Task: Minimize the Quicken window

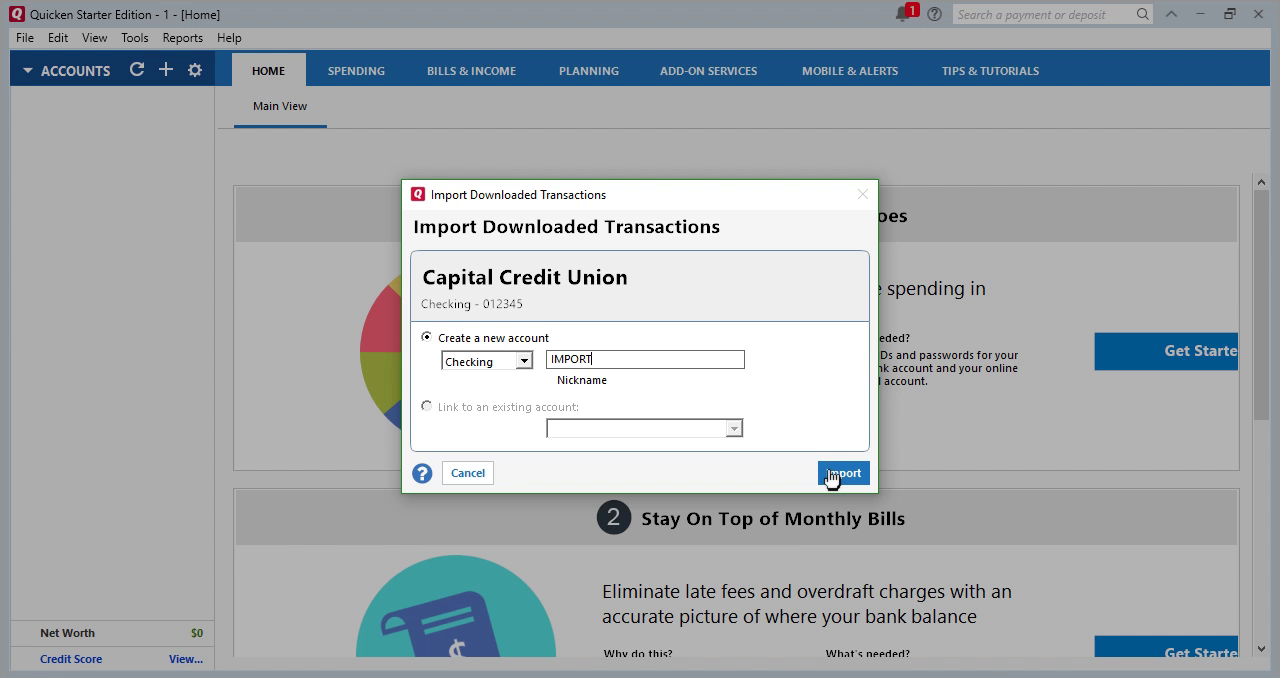Action: pos(1200,14)
